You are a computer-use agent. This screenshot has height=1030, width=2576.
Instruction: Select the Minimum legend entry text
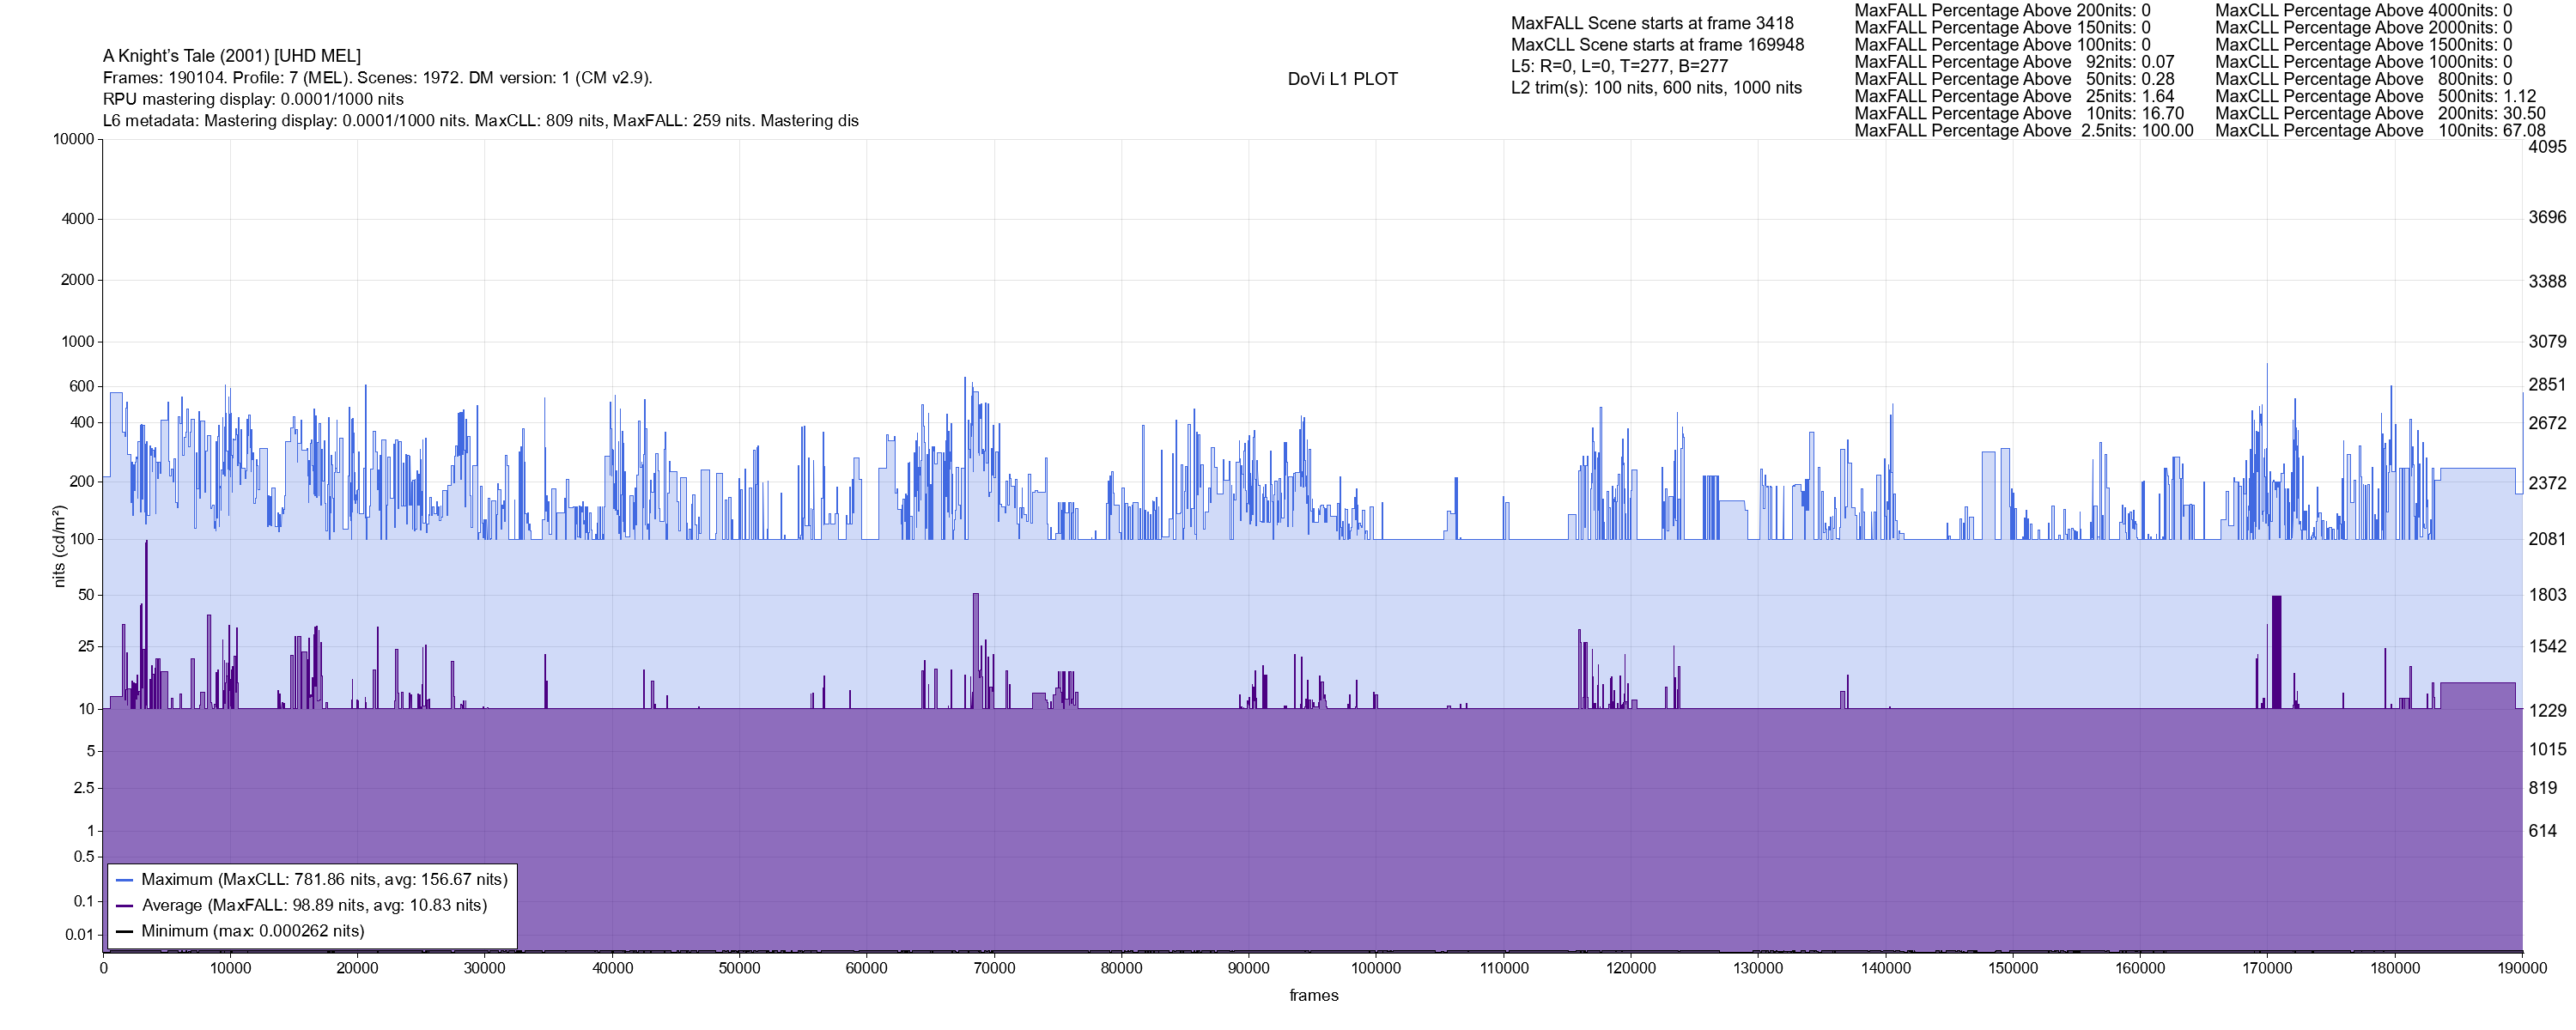point(252,931)
